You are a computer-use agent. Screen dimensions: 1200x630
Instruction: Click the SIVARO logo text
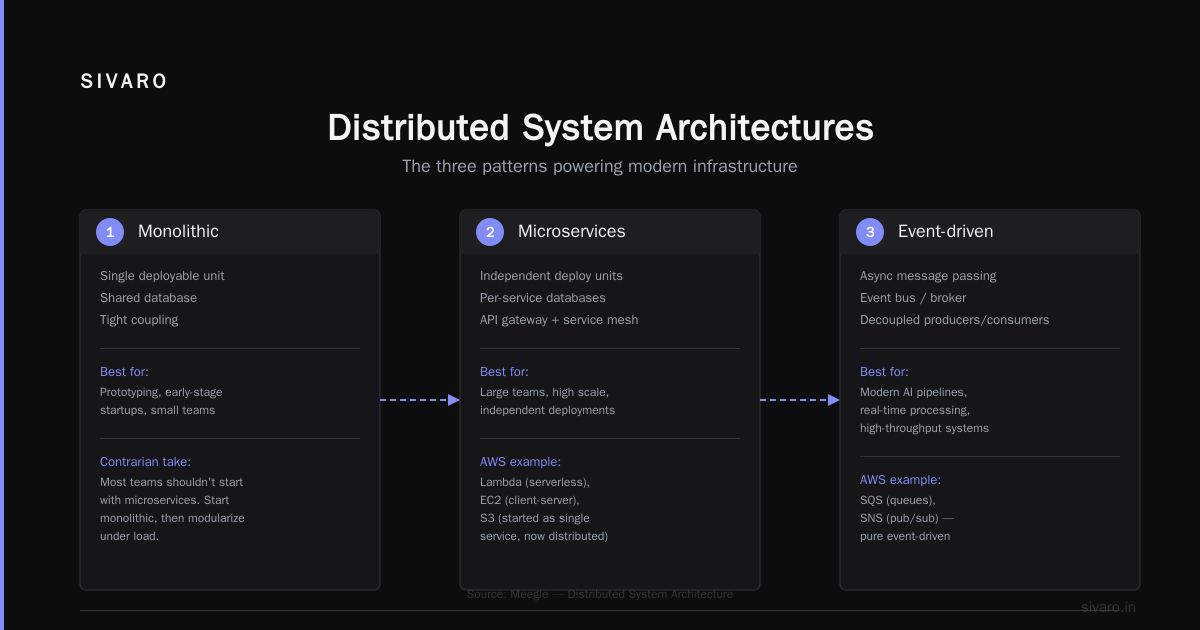[124, 82]
